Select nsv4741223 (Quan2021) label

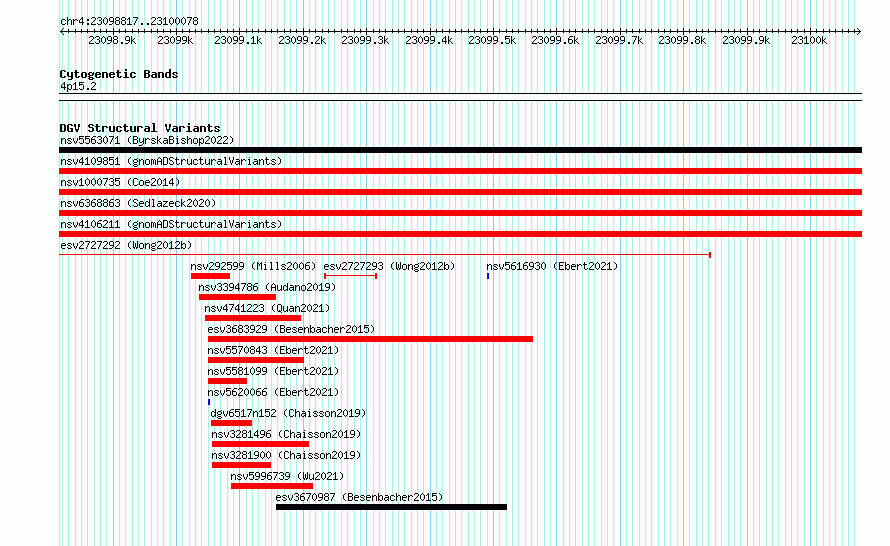[x=267, y=308]
